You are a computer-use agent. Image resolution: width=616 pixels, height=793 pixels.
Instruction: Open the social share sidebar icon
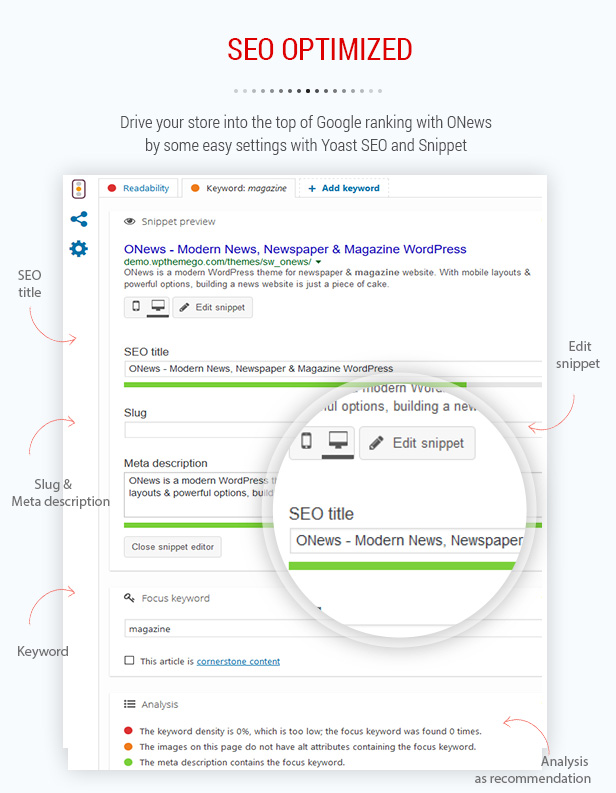(79, 219)
